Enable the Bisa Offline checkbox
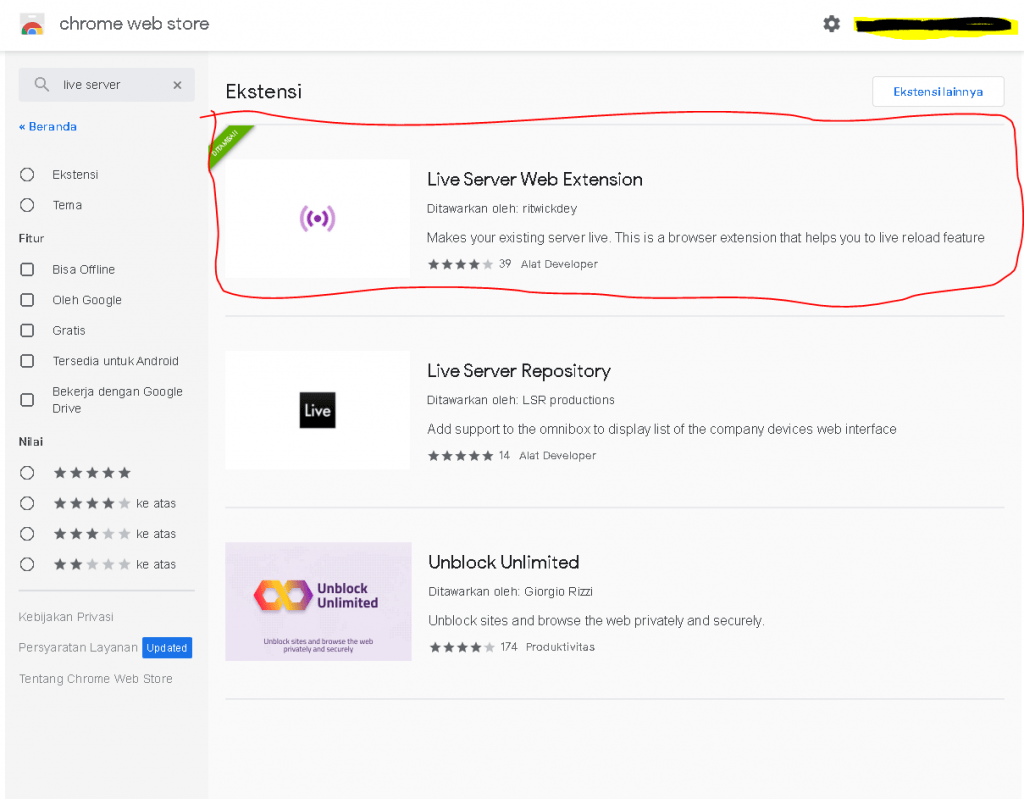The image size is (1024, 799). pyautogui.click(x=27, y=269)
